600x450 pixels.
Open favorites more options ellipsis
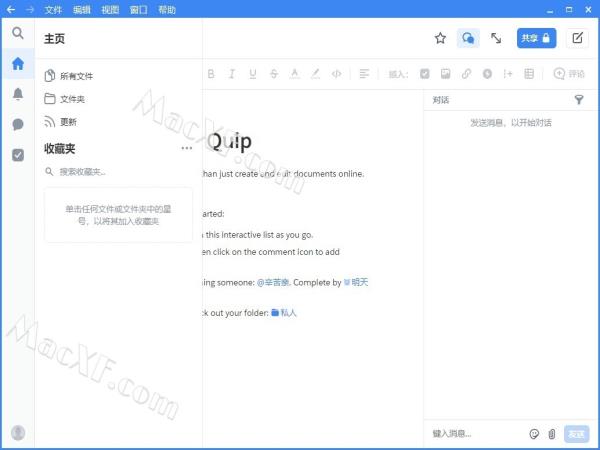(187, 148)
